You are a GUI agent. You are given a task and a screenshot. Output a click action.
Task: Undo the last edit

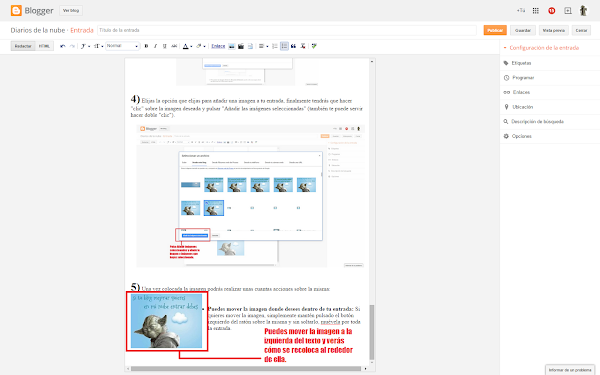[x=63, y=46]
